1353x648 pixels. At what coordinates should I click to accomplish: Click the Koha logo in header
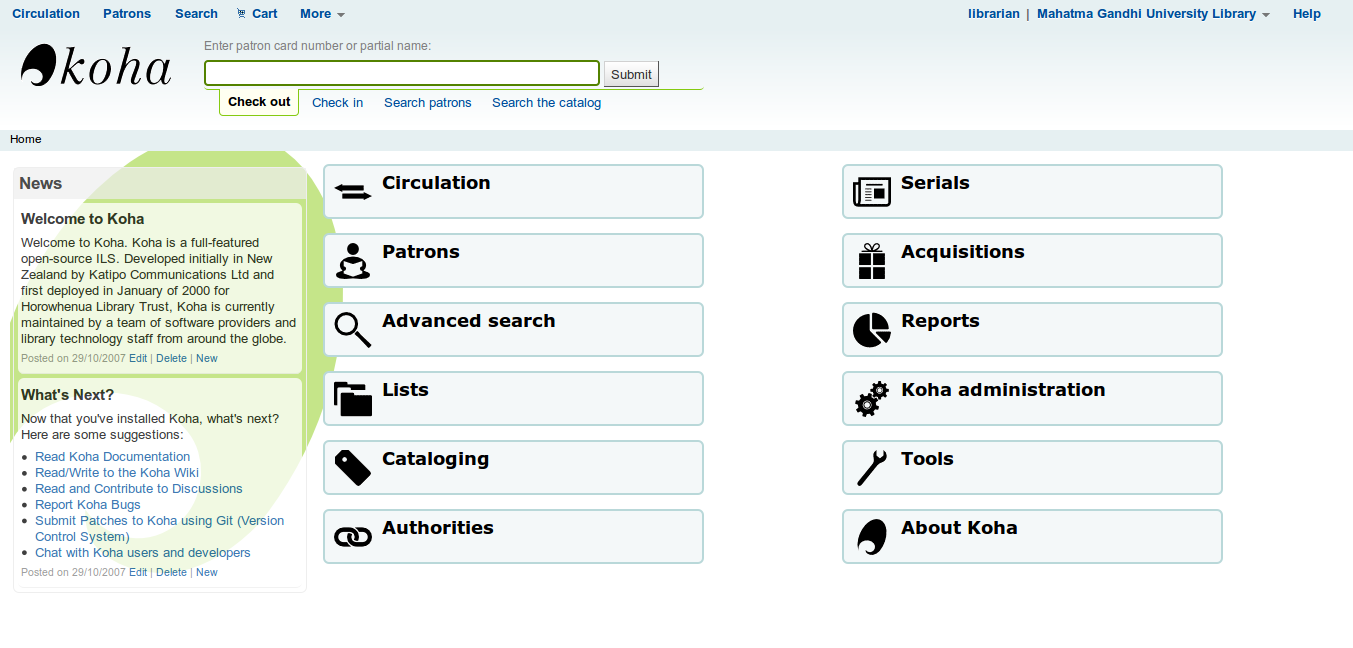96,66
